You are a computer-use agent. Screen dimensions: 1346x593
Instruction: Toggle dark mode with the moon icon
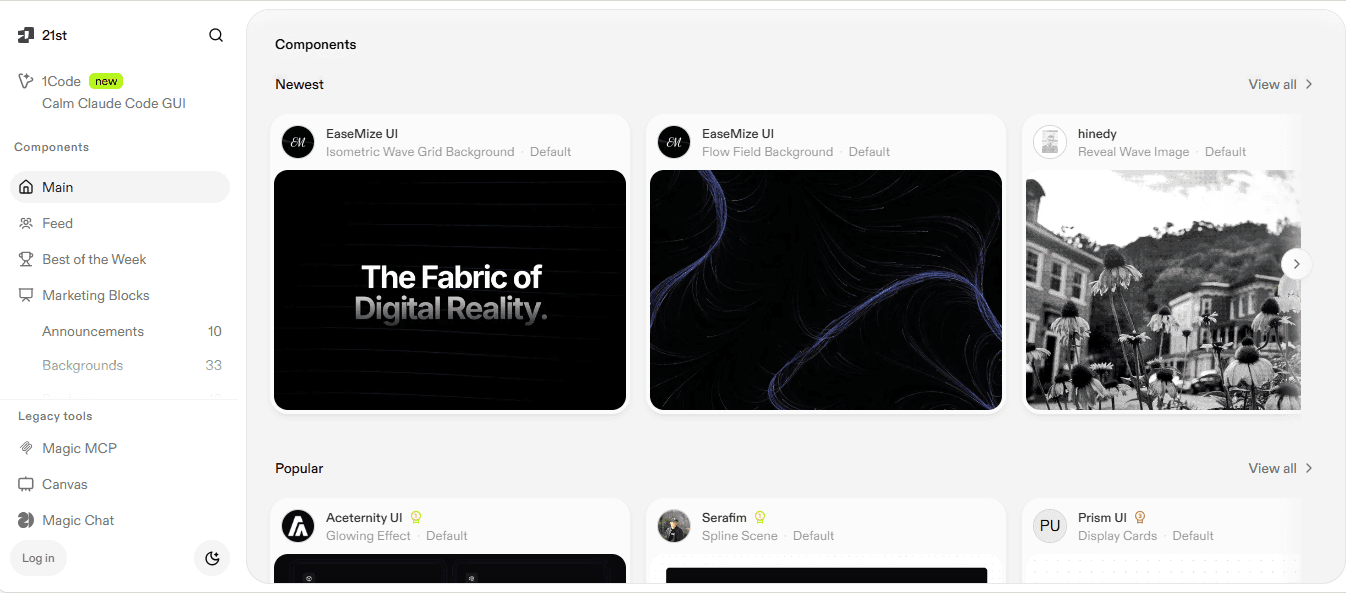[212, 558]
